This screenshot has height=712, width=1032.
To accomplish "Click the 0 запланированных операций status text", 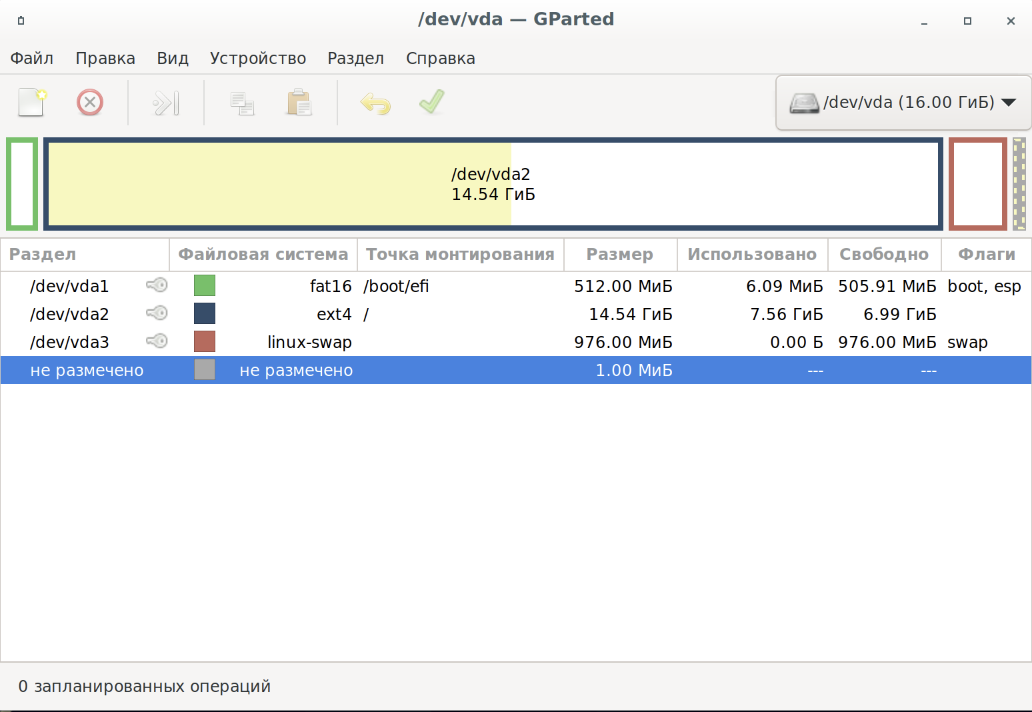I will [144, 686].
